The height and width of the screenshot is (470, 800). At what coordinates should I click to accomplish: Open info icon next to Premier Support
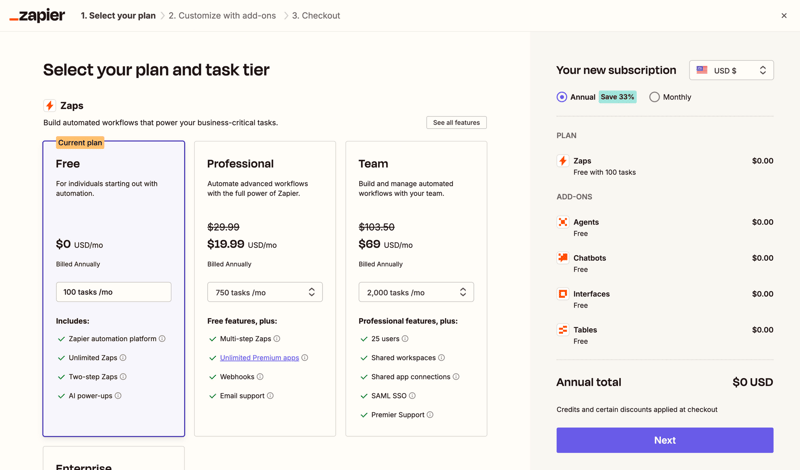coord(430,415)
